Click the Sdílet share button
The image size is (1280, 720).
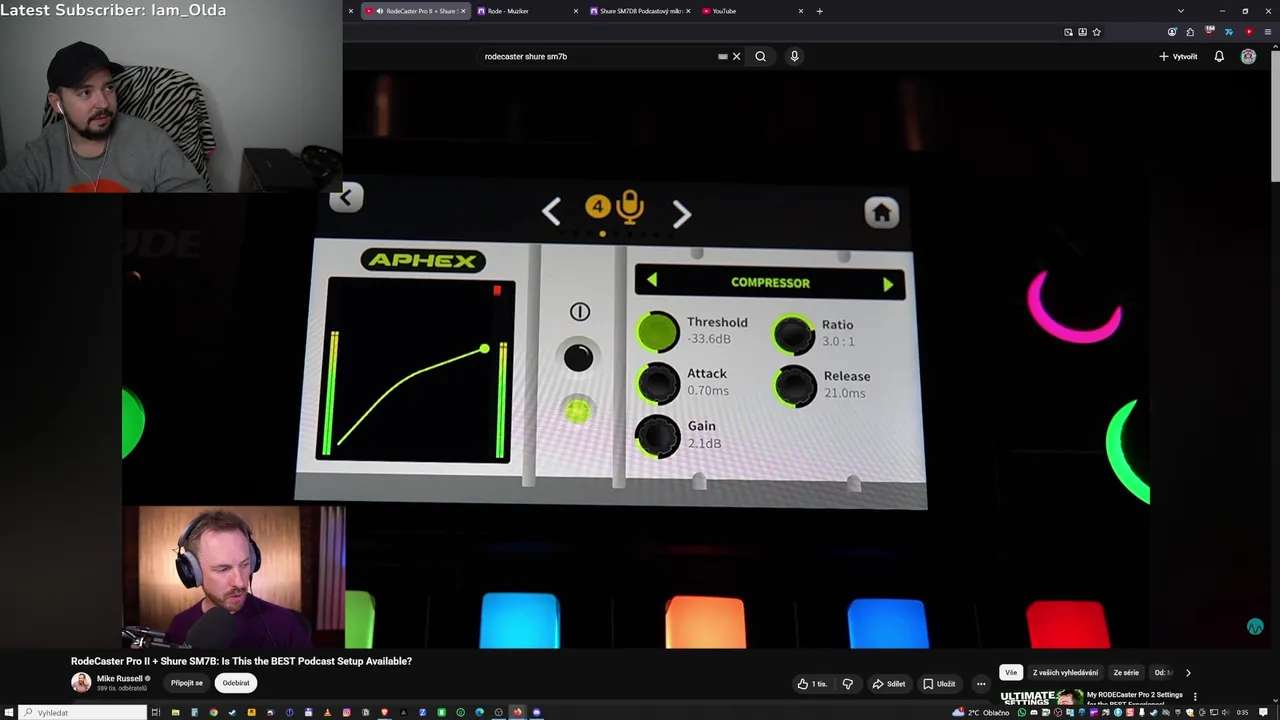point(888,684)
